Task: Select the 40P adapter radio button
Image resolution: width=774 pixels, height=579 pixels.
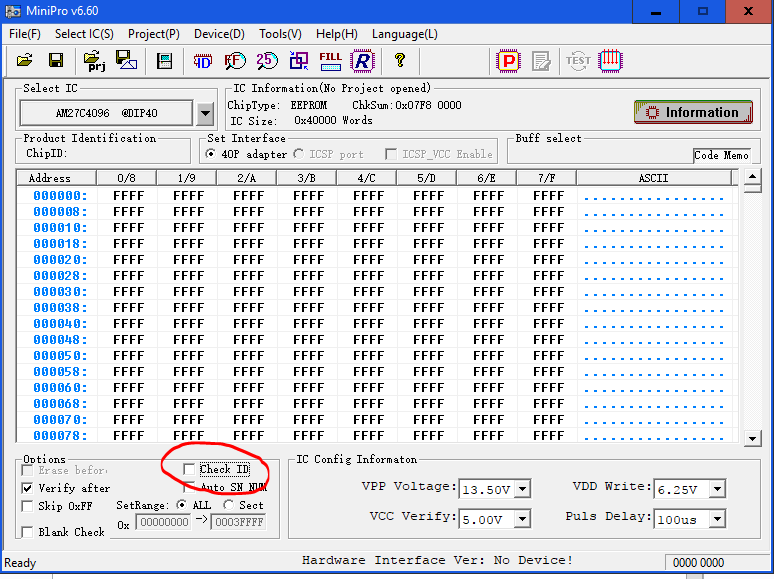Action: (211, 154)
